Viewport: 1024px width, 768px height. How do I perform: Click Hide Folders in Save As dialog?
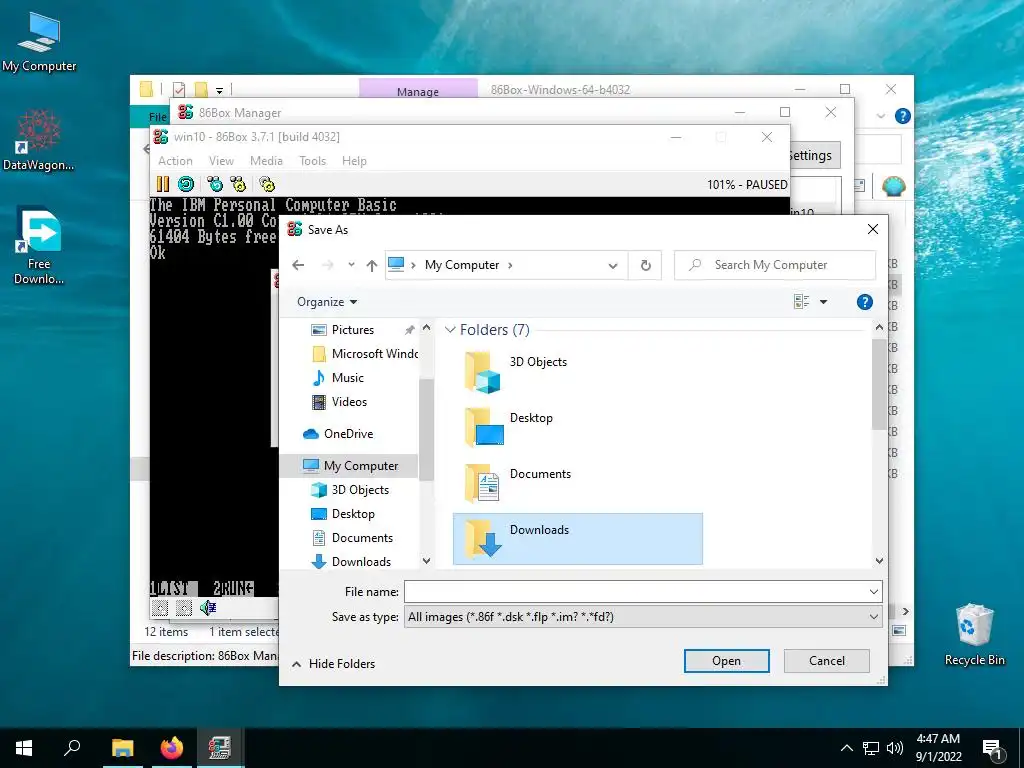point(333,664)
